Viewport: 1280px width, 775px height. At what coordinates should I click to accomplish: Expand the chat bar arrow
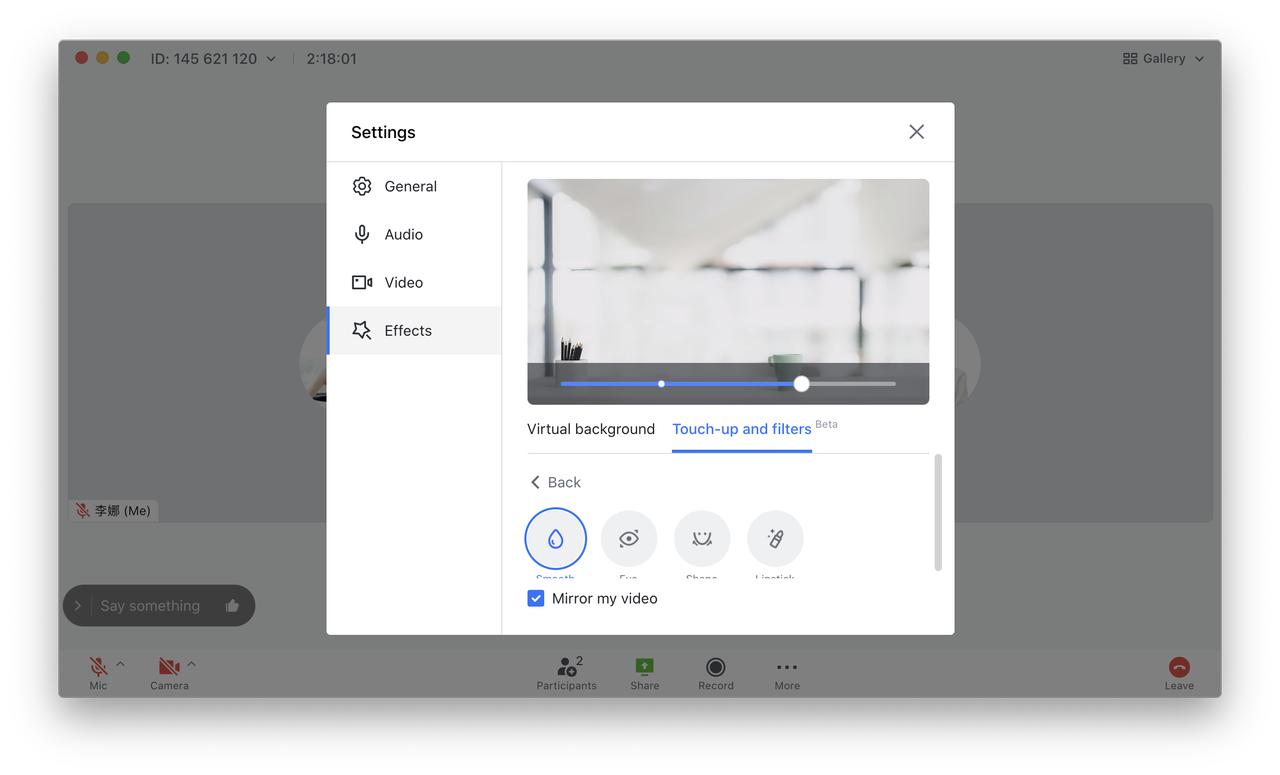pos(78,606)
